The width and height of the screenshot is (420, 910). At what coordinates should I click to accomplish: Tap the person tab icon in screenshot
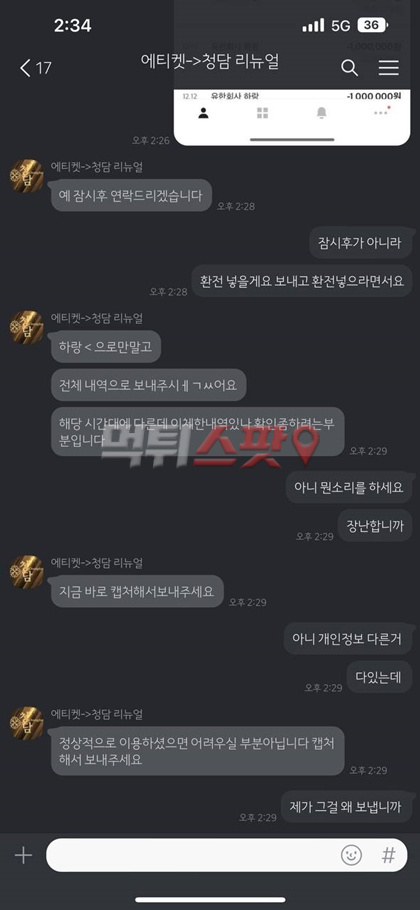pos(203,113)
